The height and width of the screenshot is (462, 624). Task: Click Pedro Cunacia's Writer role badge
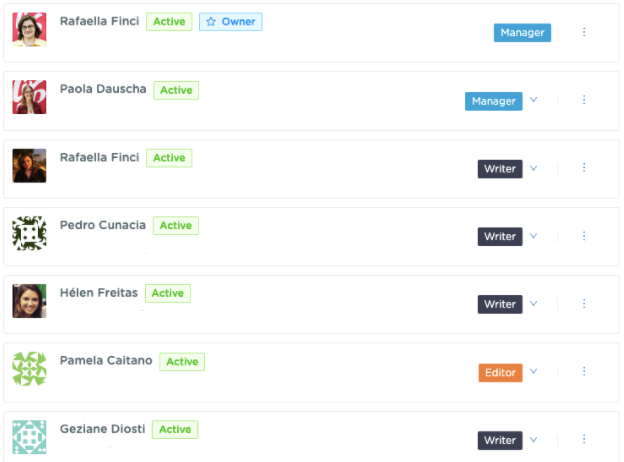click(500, 236)
